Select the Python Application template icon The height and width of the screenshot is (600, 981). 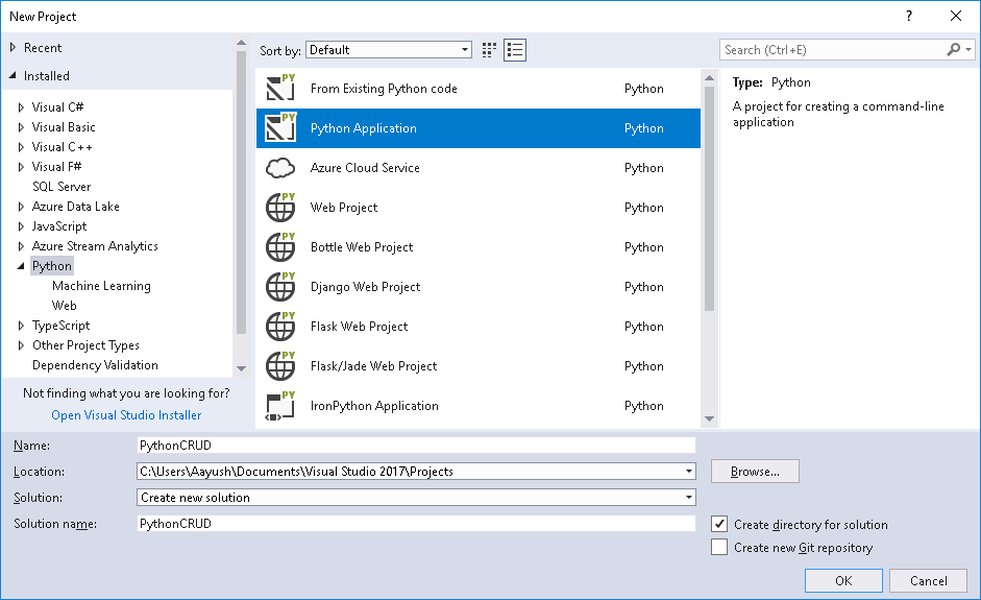point(280,128)
